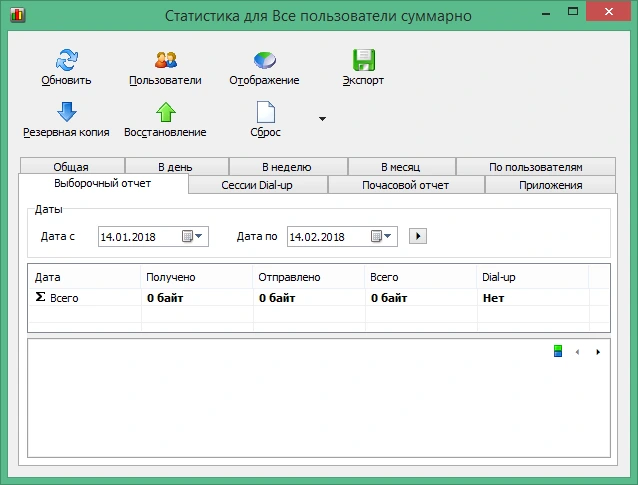Switch to the Общая tab

[x=72, y=166]
